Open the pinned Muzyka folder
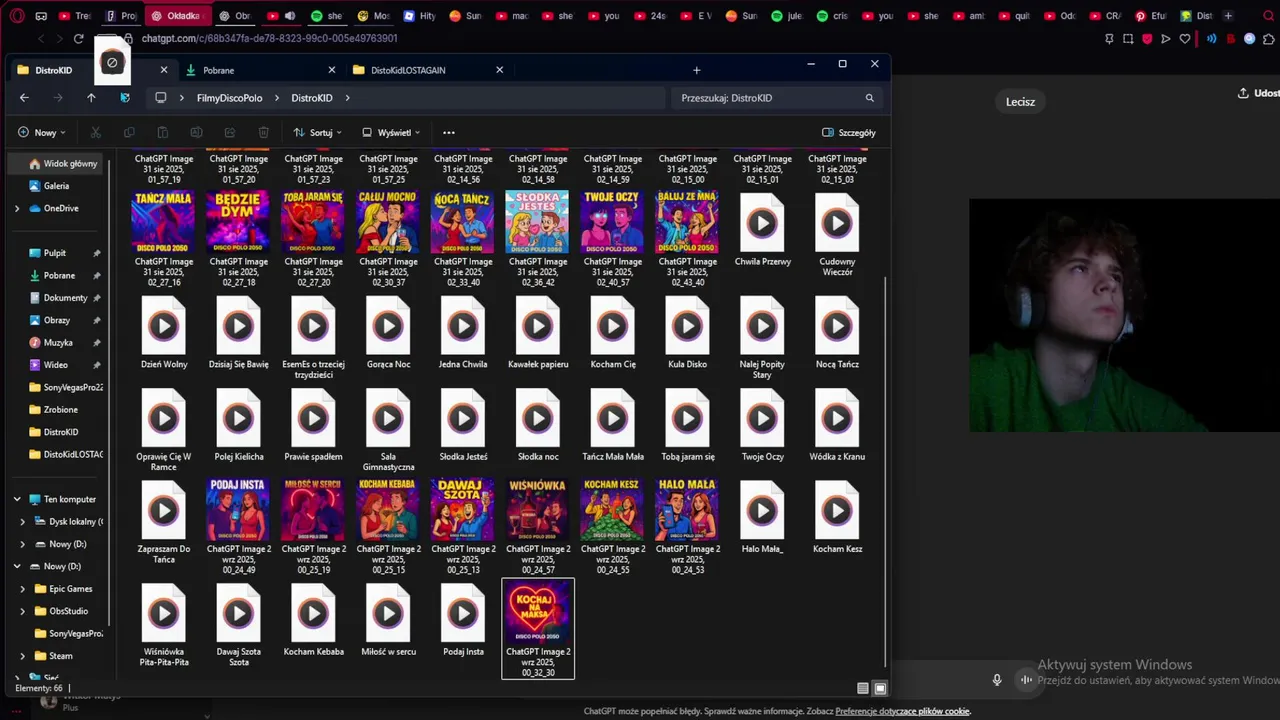This screenshot has height=720, width=1280. point(58,342)
